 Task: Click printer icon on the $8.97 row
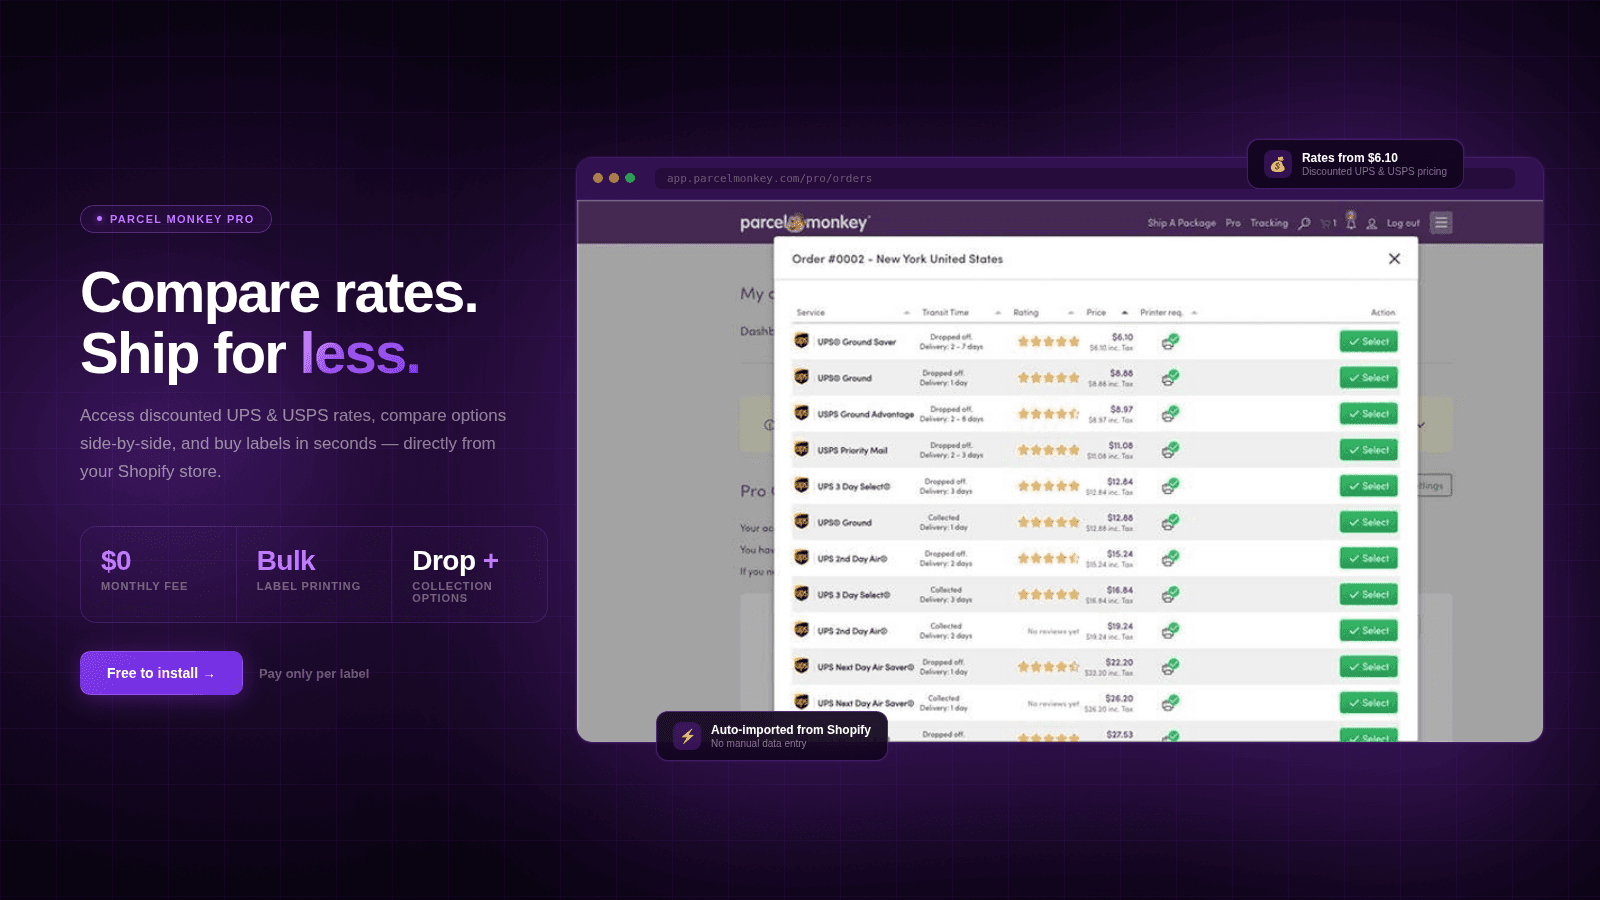[1170, 414]
